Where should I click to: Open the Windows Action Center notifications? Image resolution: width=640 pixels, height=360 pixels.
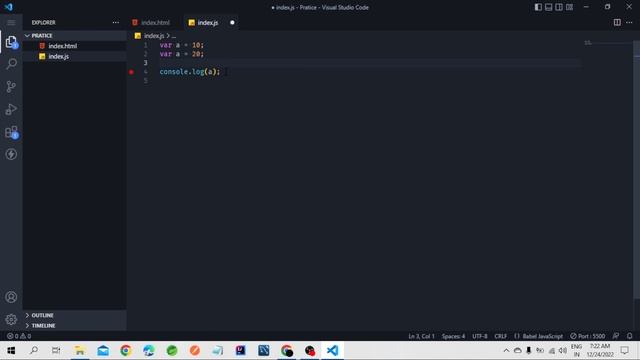click(x=624, y=350)
